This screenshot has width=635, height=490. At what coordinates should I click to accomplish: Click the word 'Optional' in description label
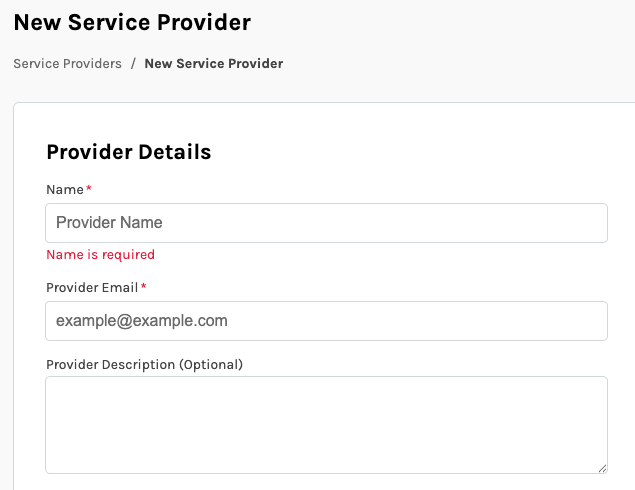[211, 364]
